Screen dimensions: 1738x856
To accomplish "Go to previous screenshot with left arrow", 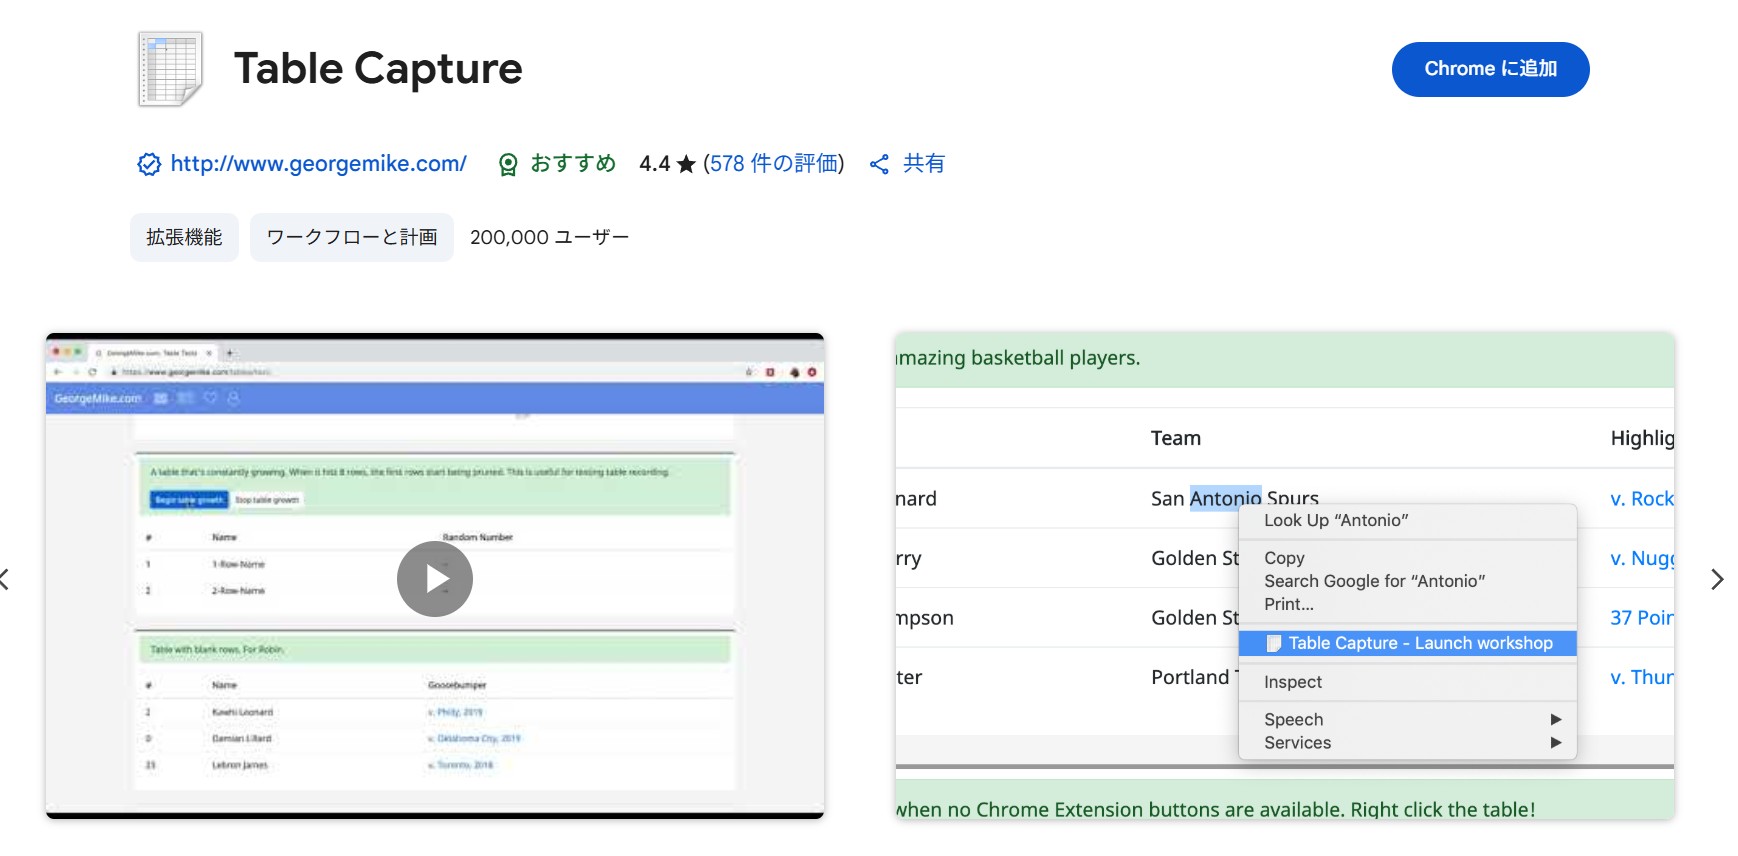I will 6,579.
